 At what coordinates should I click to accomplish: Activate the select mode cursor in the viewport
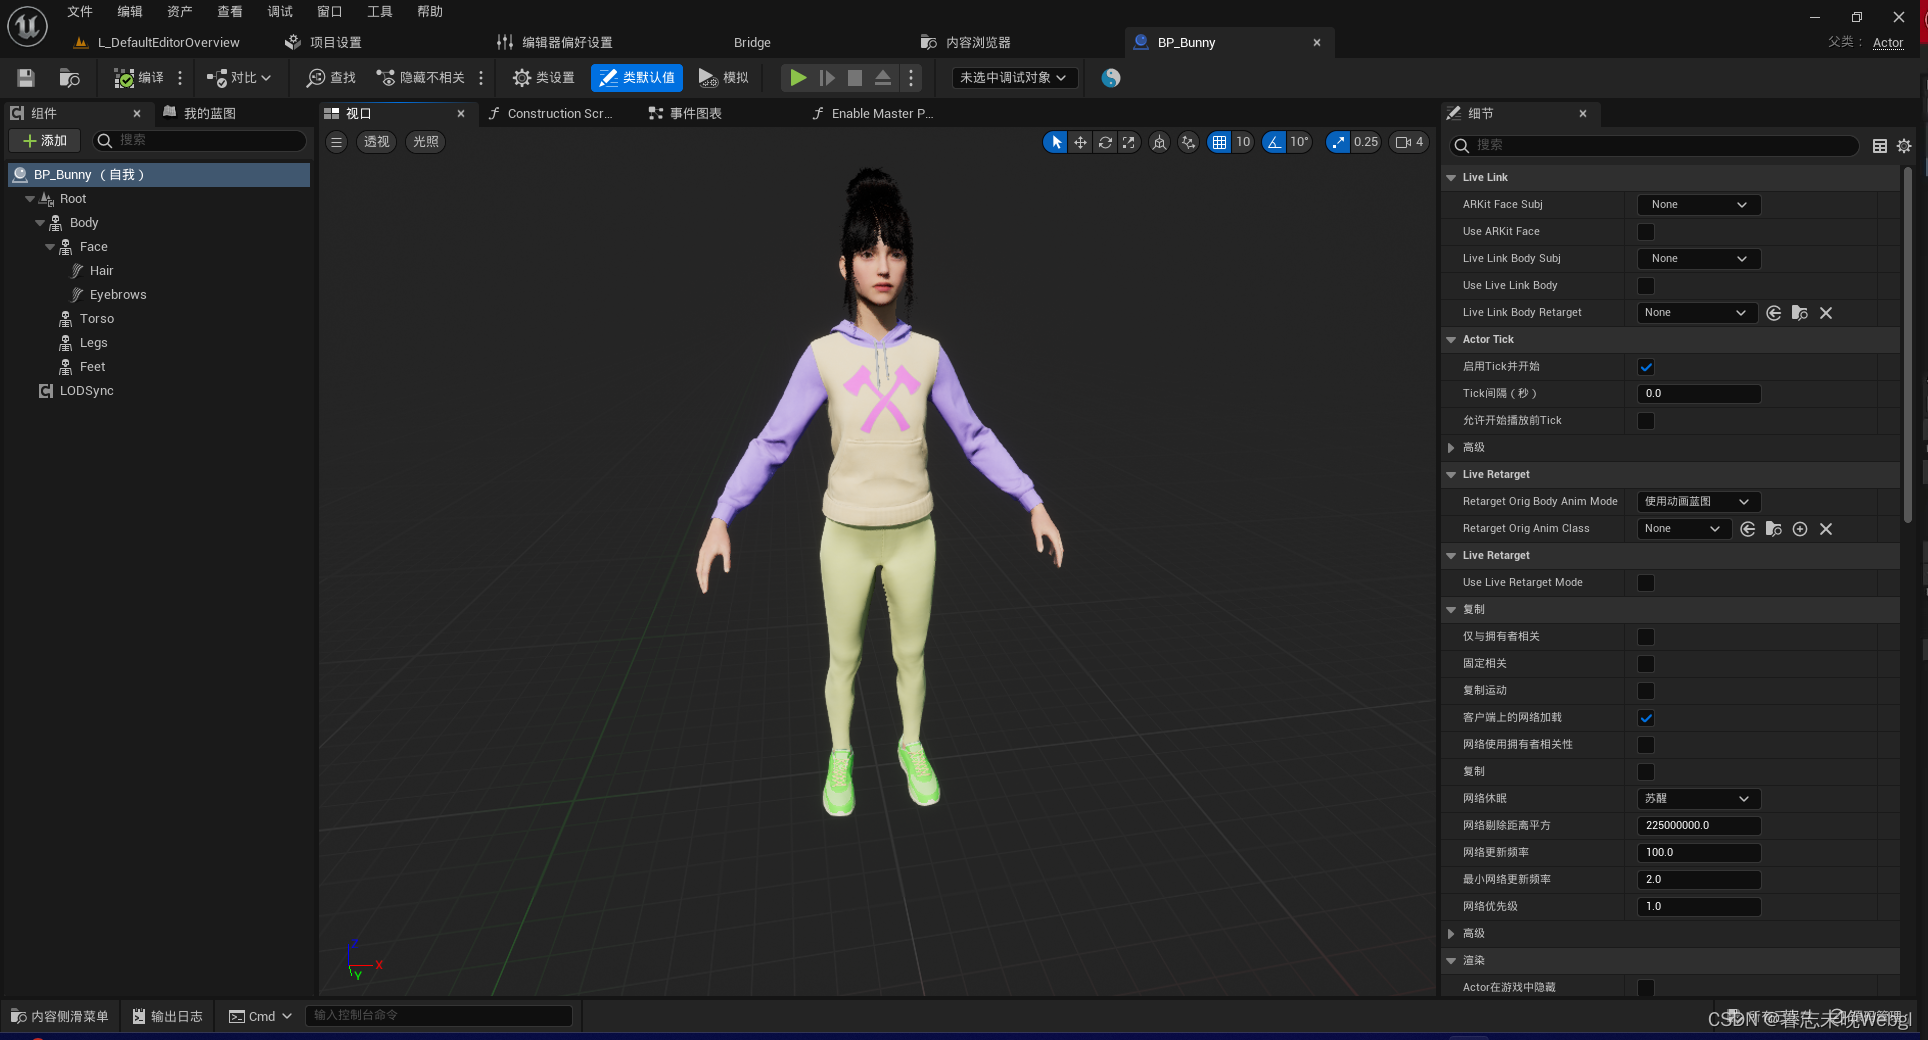point(1056,142)
